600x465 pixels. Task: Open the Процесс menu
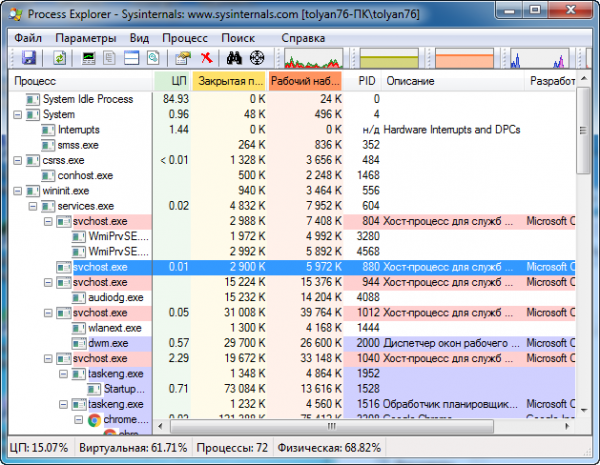pos(185,38)
